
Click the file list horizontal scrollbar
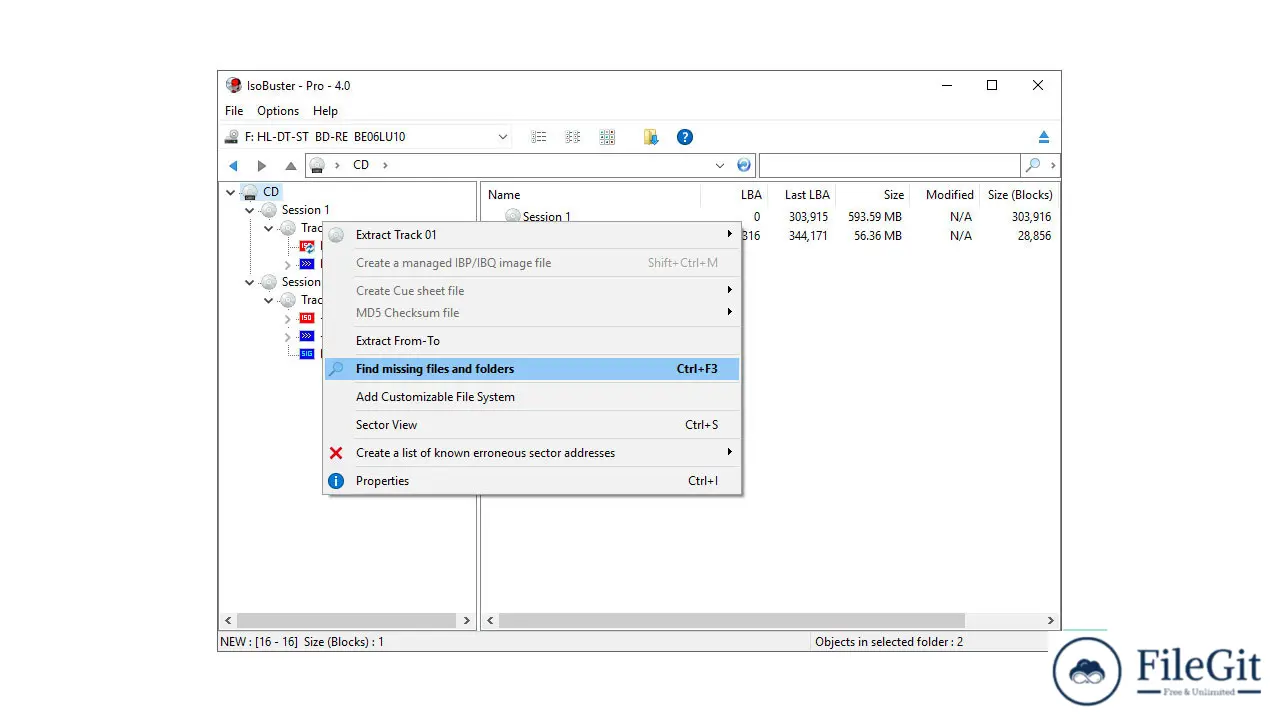pos(732,621)
